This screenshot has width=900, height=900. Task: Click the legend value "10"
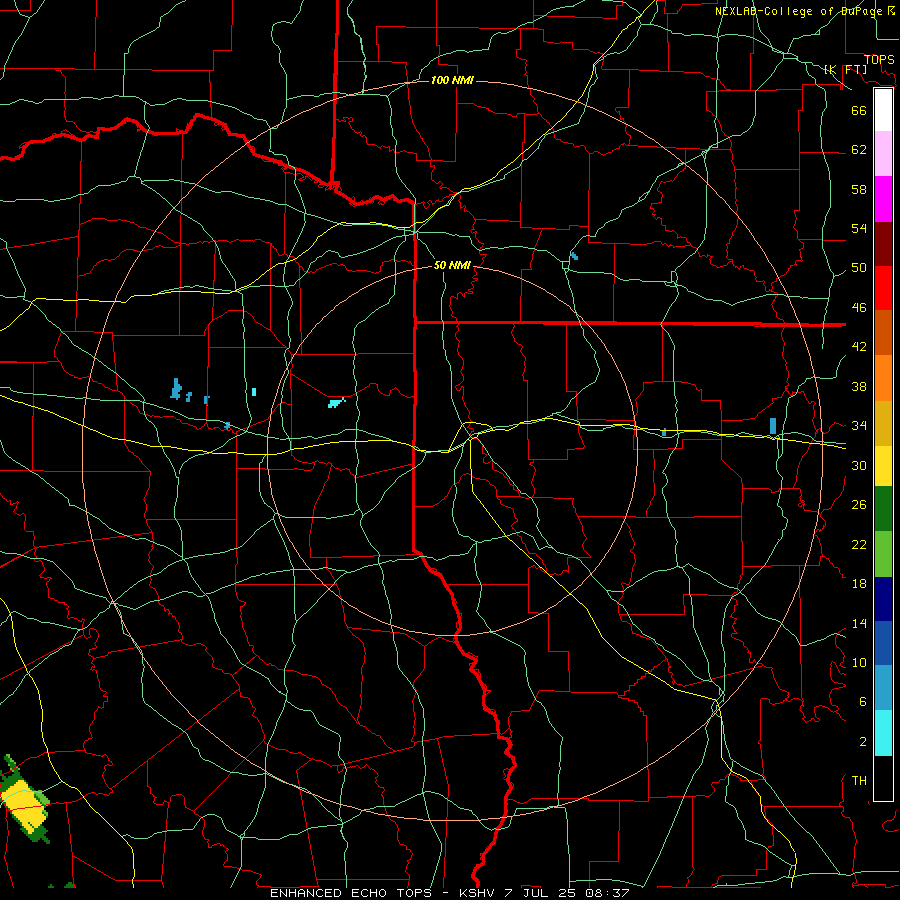pos(859,662)
